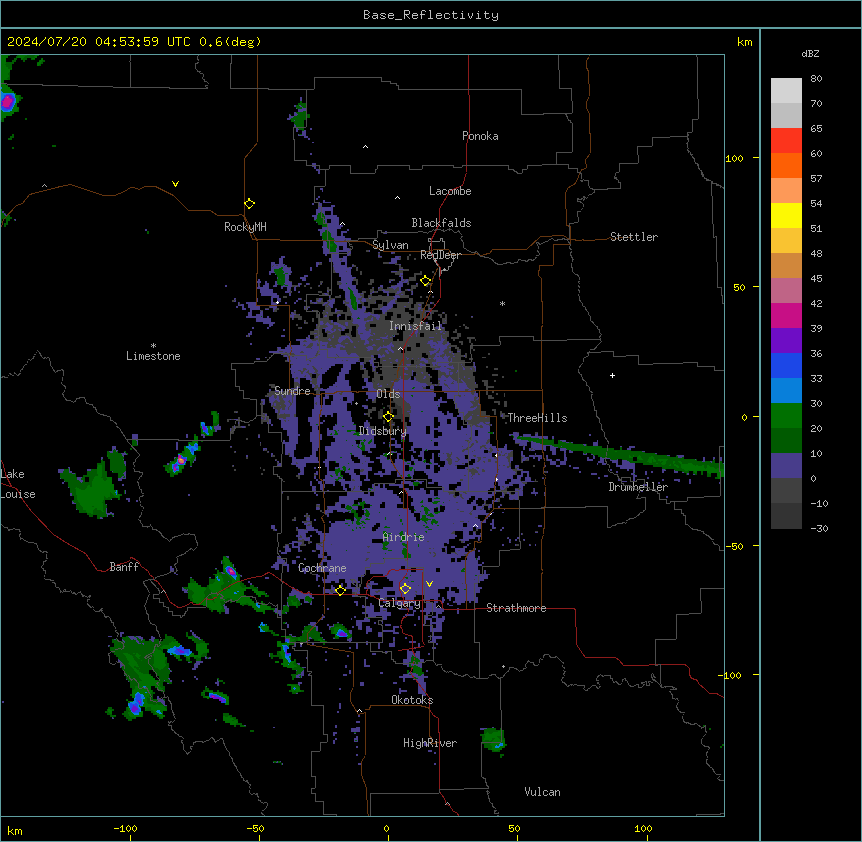862x842 pixels.
Task: Click the yellow V marker east of Calgary's diamond
Action: tap(429, 584)
